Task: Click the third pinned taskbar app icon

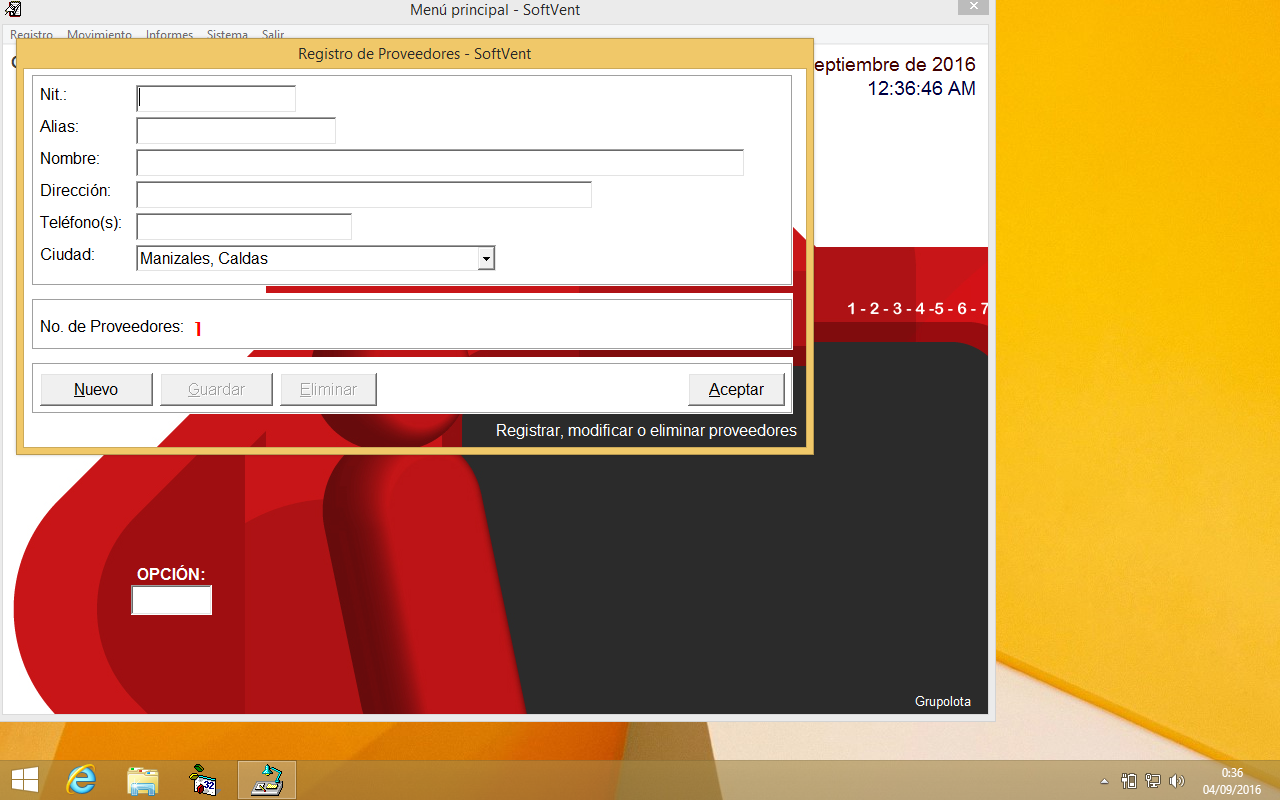Action: 204,780
